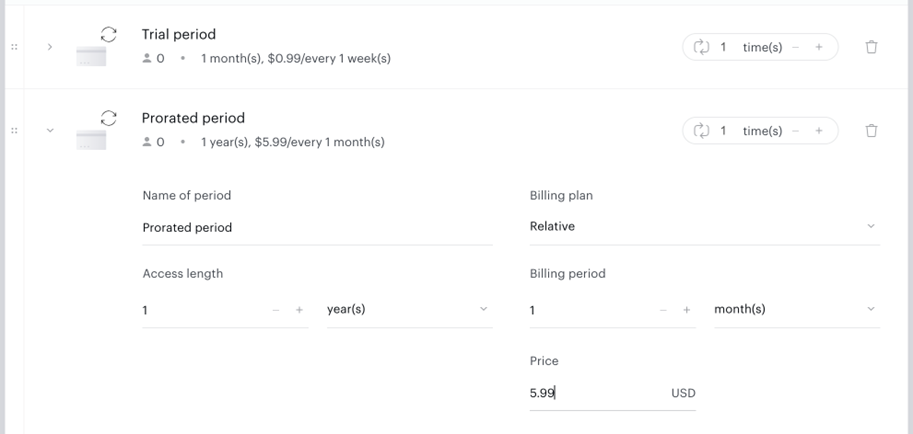Delete the Trial period row
This screenshot has height=434, width=913.
coord(871,47)
